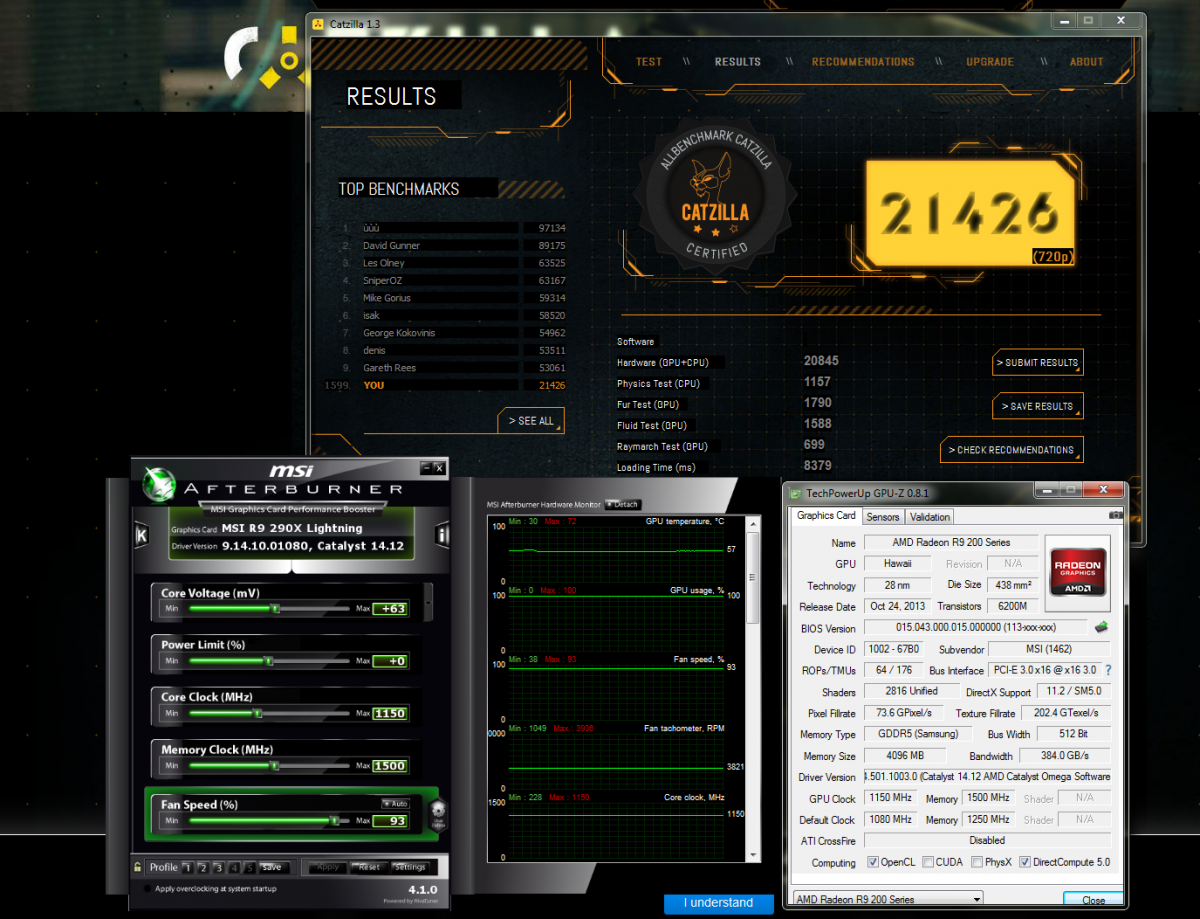Select Afterburner profile slot 1
The image size is (1200, 919).
click(187, 868)
